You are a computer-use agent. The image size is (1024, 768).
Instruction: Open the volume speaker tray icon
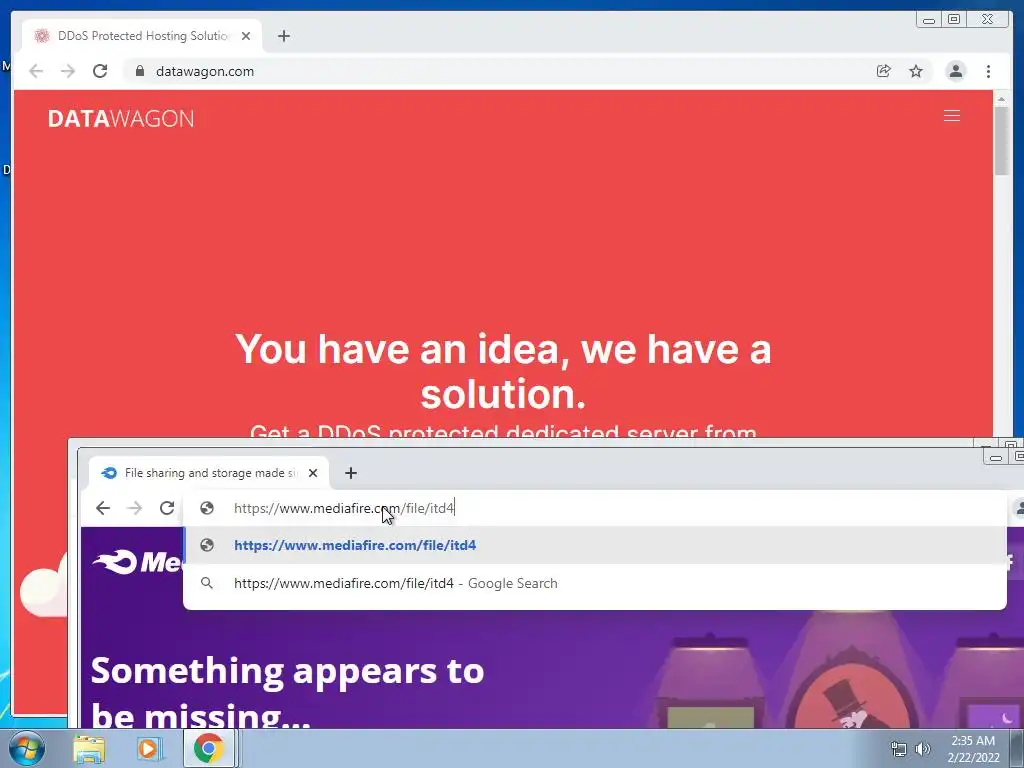tap(923, 749)
